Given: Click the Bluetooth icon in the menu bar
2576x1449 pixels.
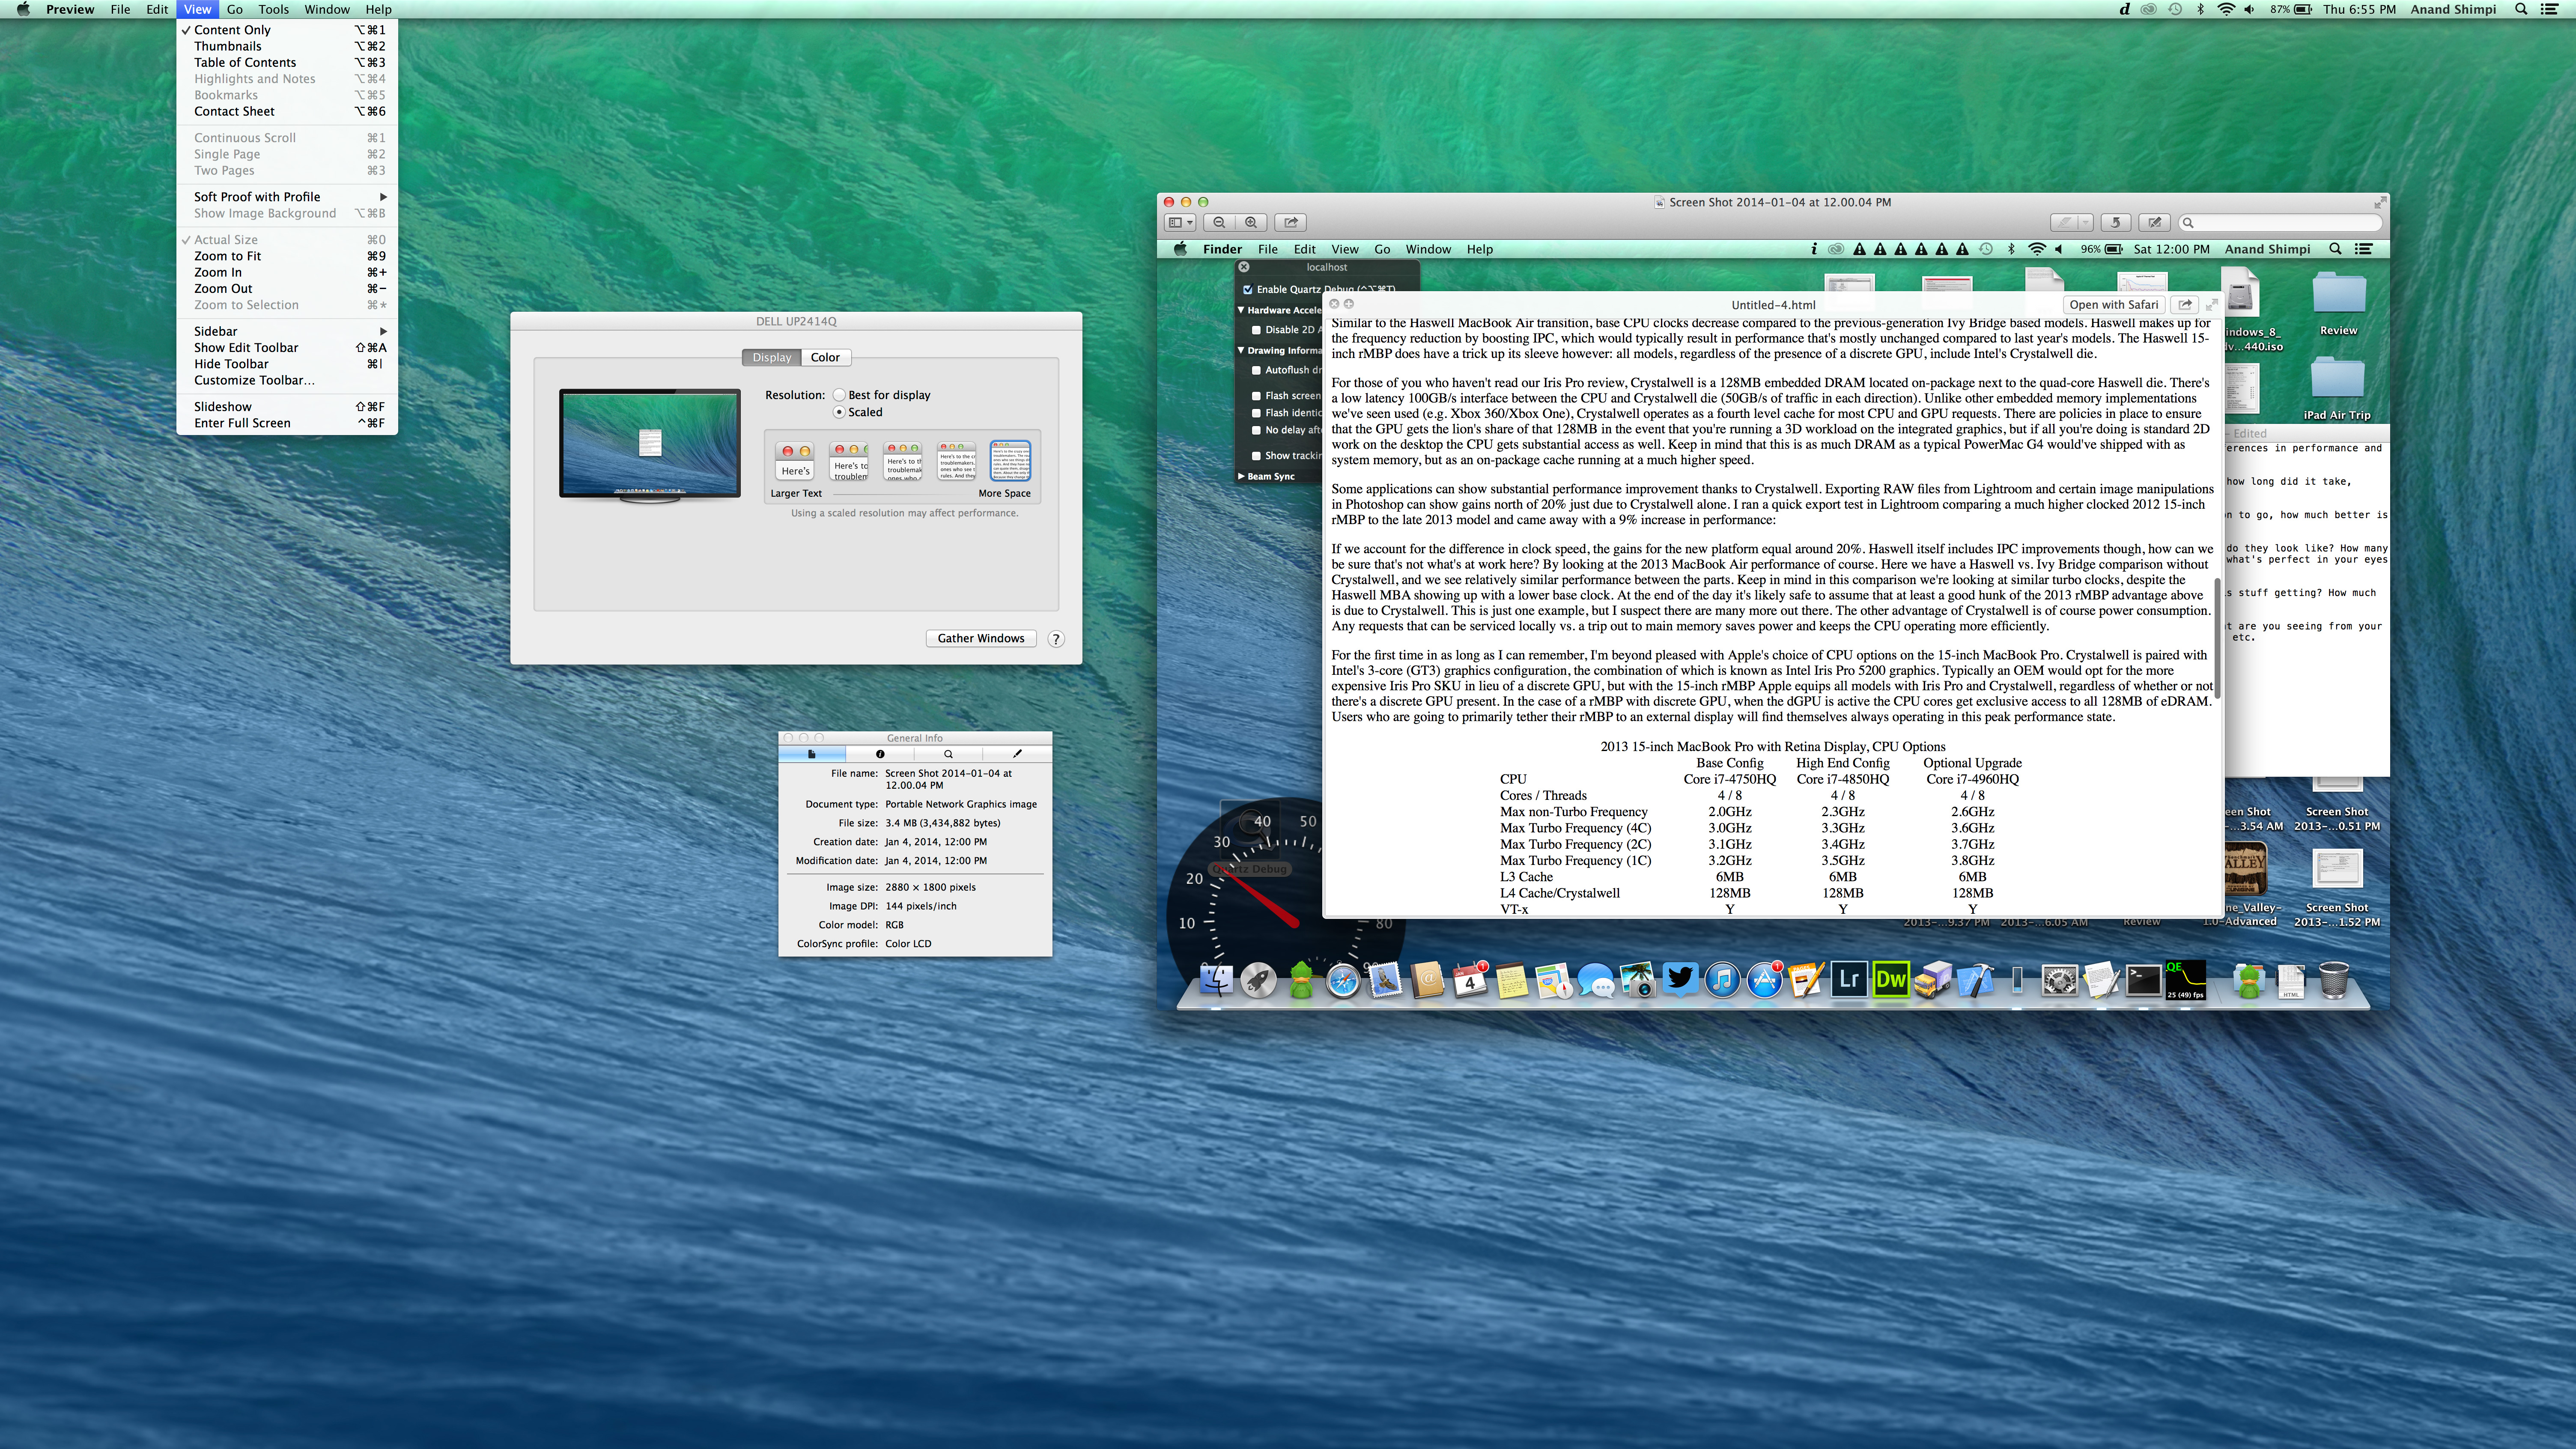Looking at the screenshot, I should click(2200, 9).
